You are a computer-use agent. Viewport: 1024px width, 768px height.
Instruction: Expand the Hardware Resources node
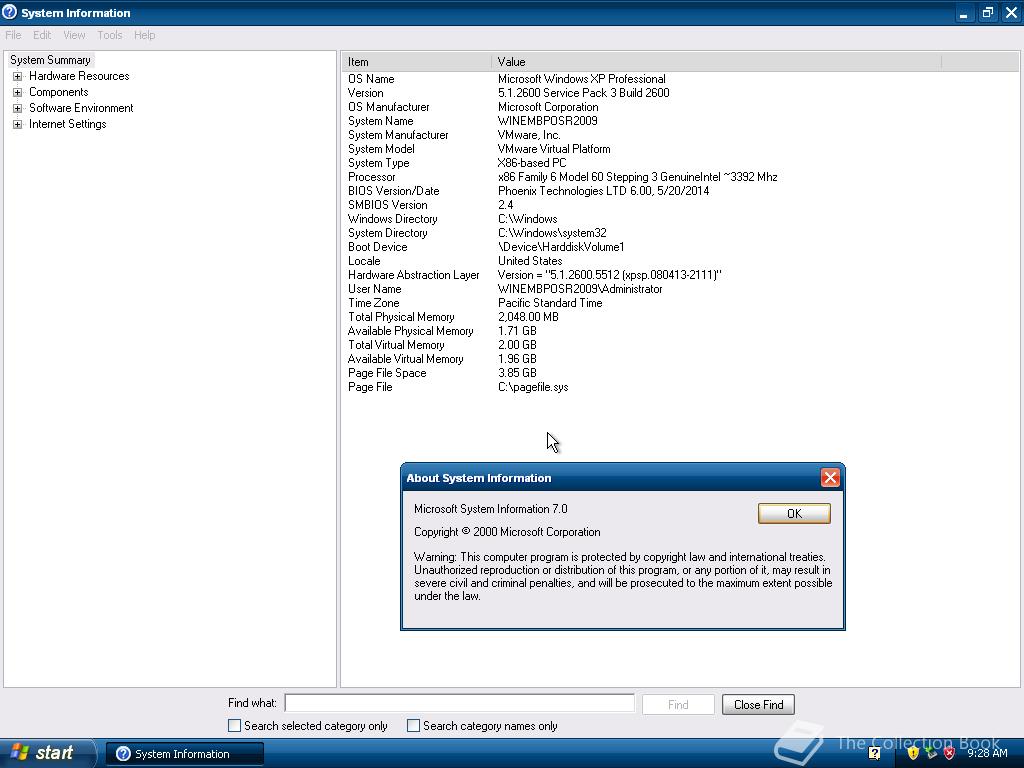(x=18, y=76)
